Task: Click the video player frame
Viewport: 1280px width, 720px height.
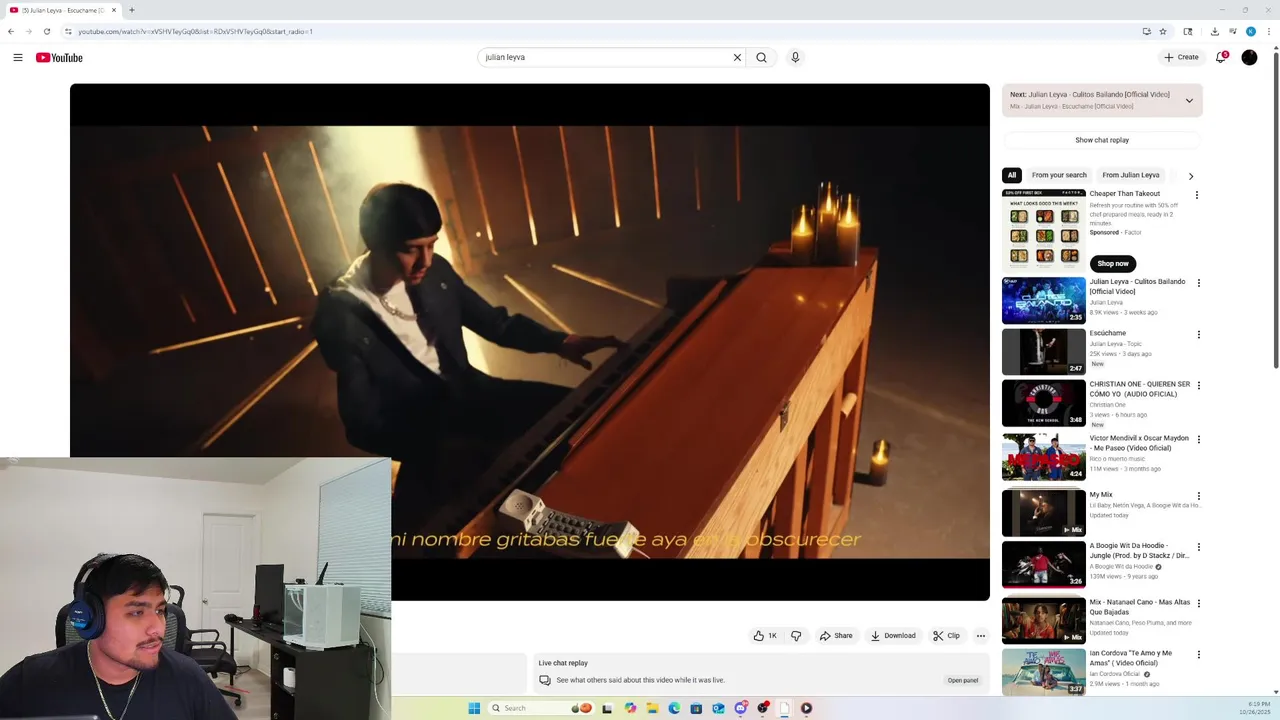Action: pyautogui.click(x=530, y=342)
